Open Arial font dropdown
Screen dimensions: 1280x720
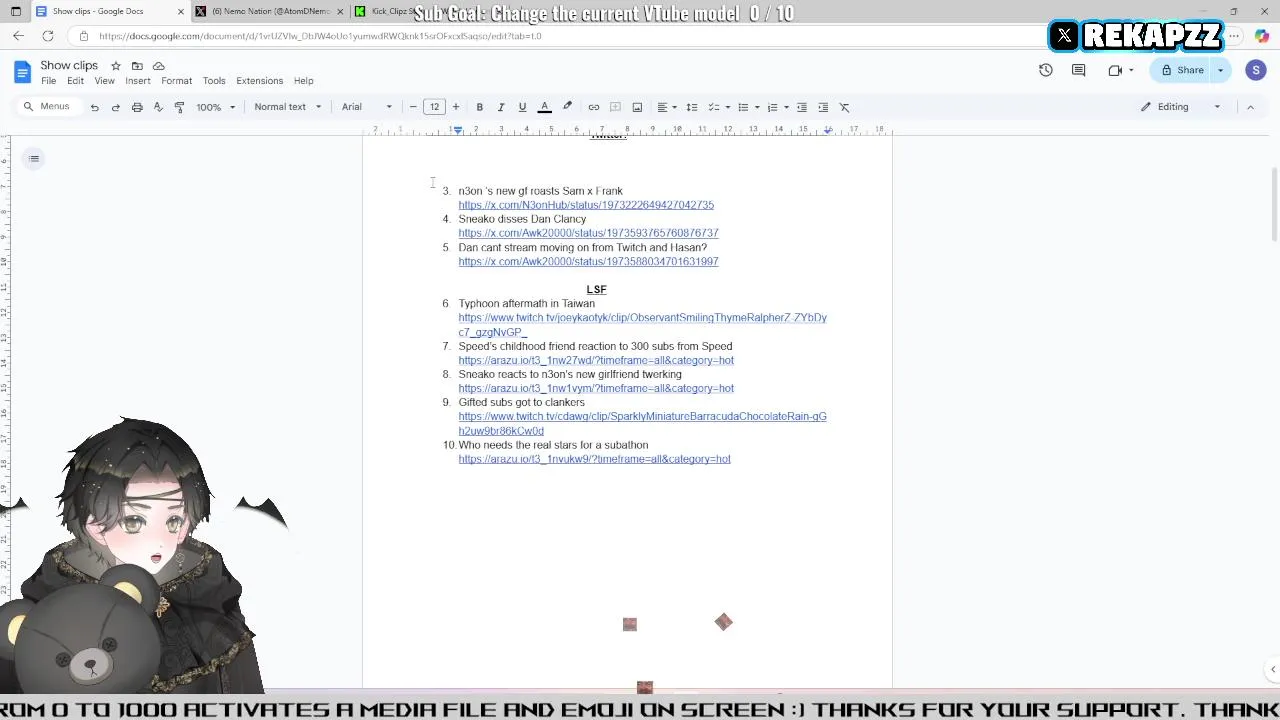pos(367,107)
